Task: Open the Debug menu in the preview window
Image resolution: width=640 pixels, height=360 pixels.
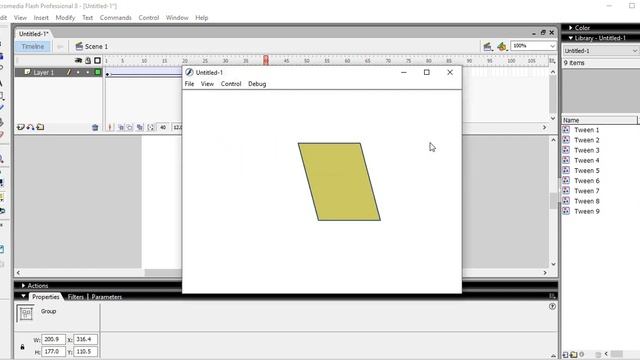Action: (257, 84)
